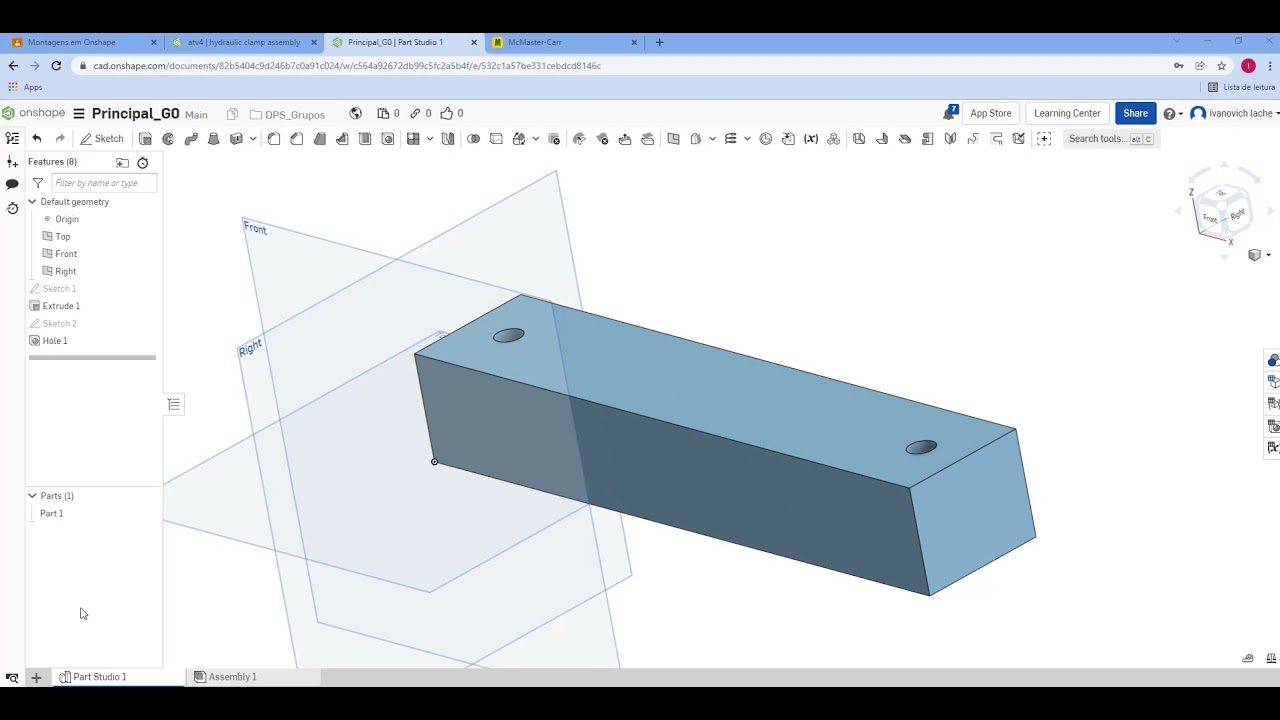This screenshot has width=1280, height=720.
Task: Select the Transform tool icon
Action: (519, 139)
